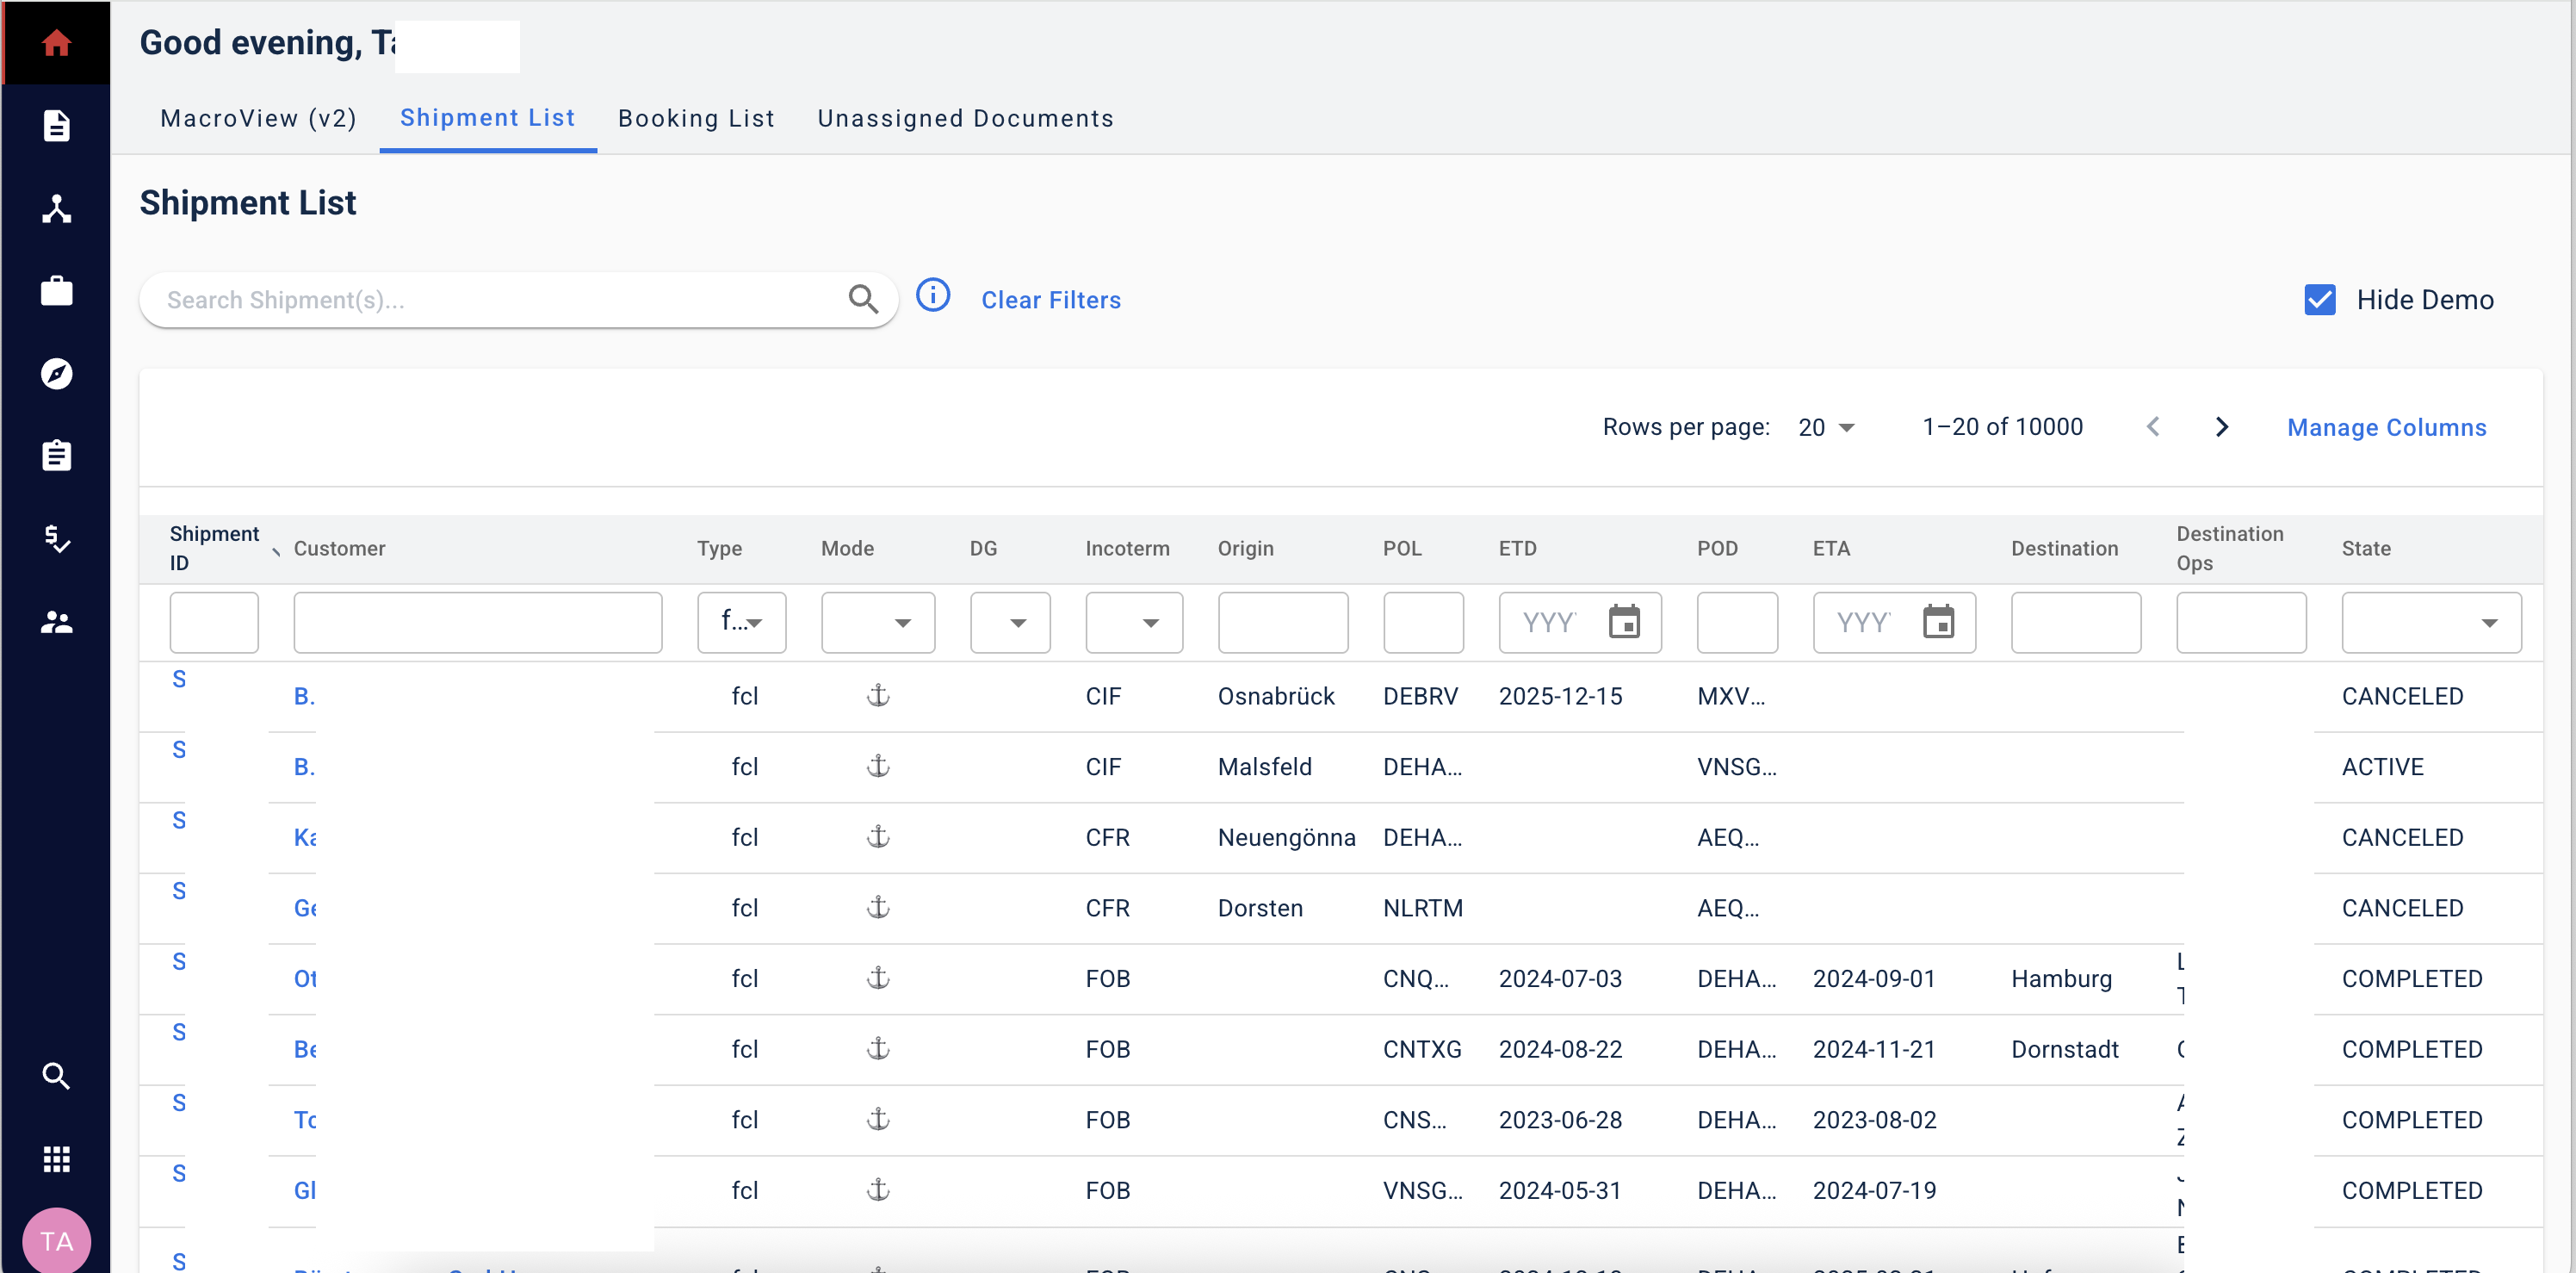Expand the Rows per page dropdown
The image size is (2576, 1273).
[x=1826, y=428]
